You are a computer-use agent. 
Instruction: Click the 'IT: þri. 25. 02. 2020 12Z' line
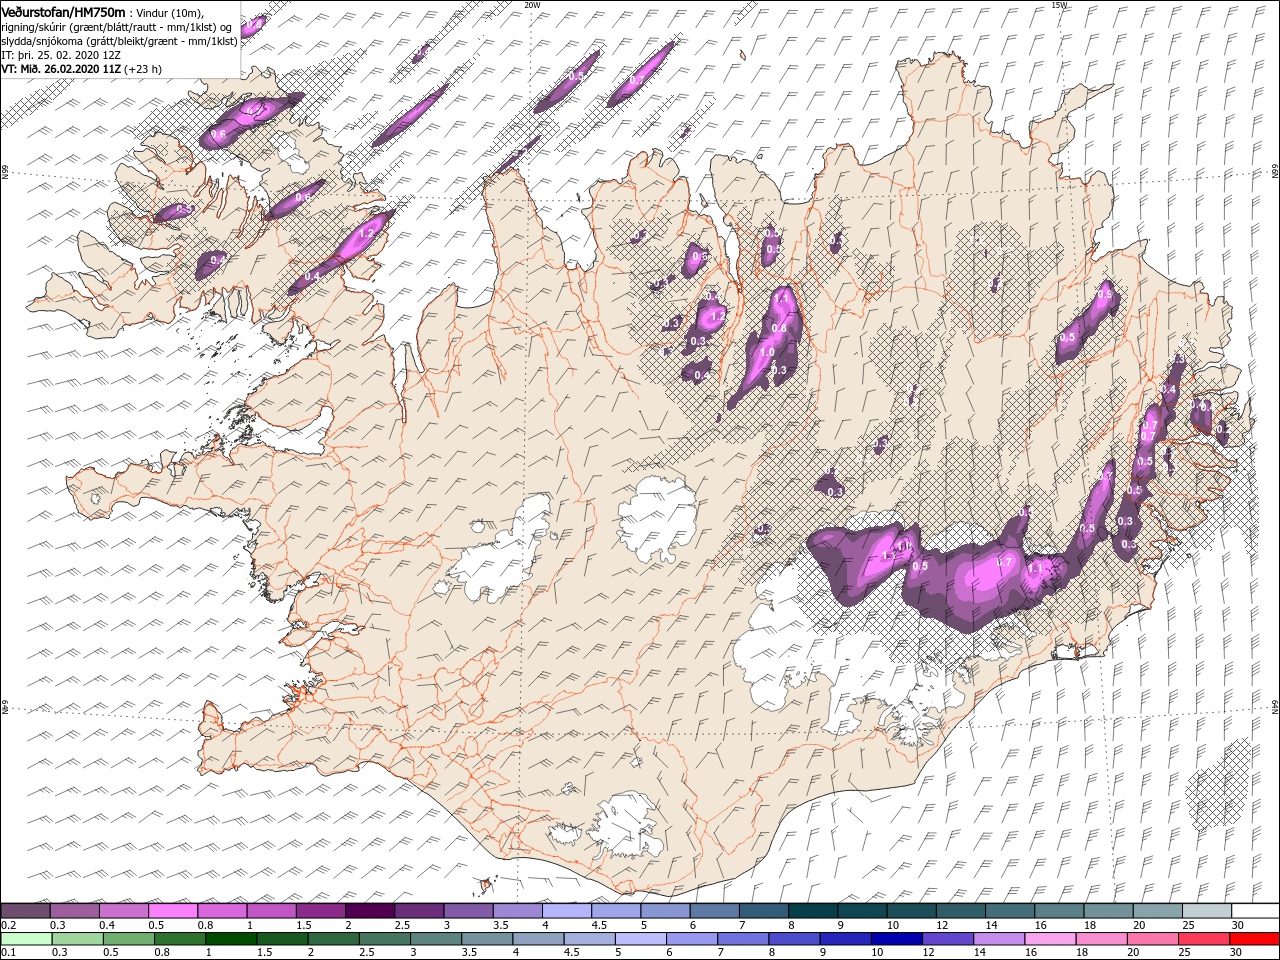coord(59,55)
